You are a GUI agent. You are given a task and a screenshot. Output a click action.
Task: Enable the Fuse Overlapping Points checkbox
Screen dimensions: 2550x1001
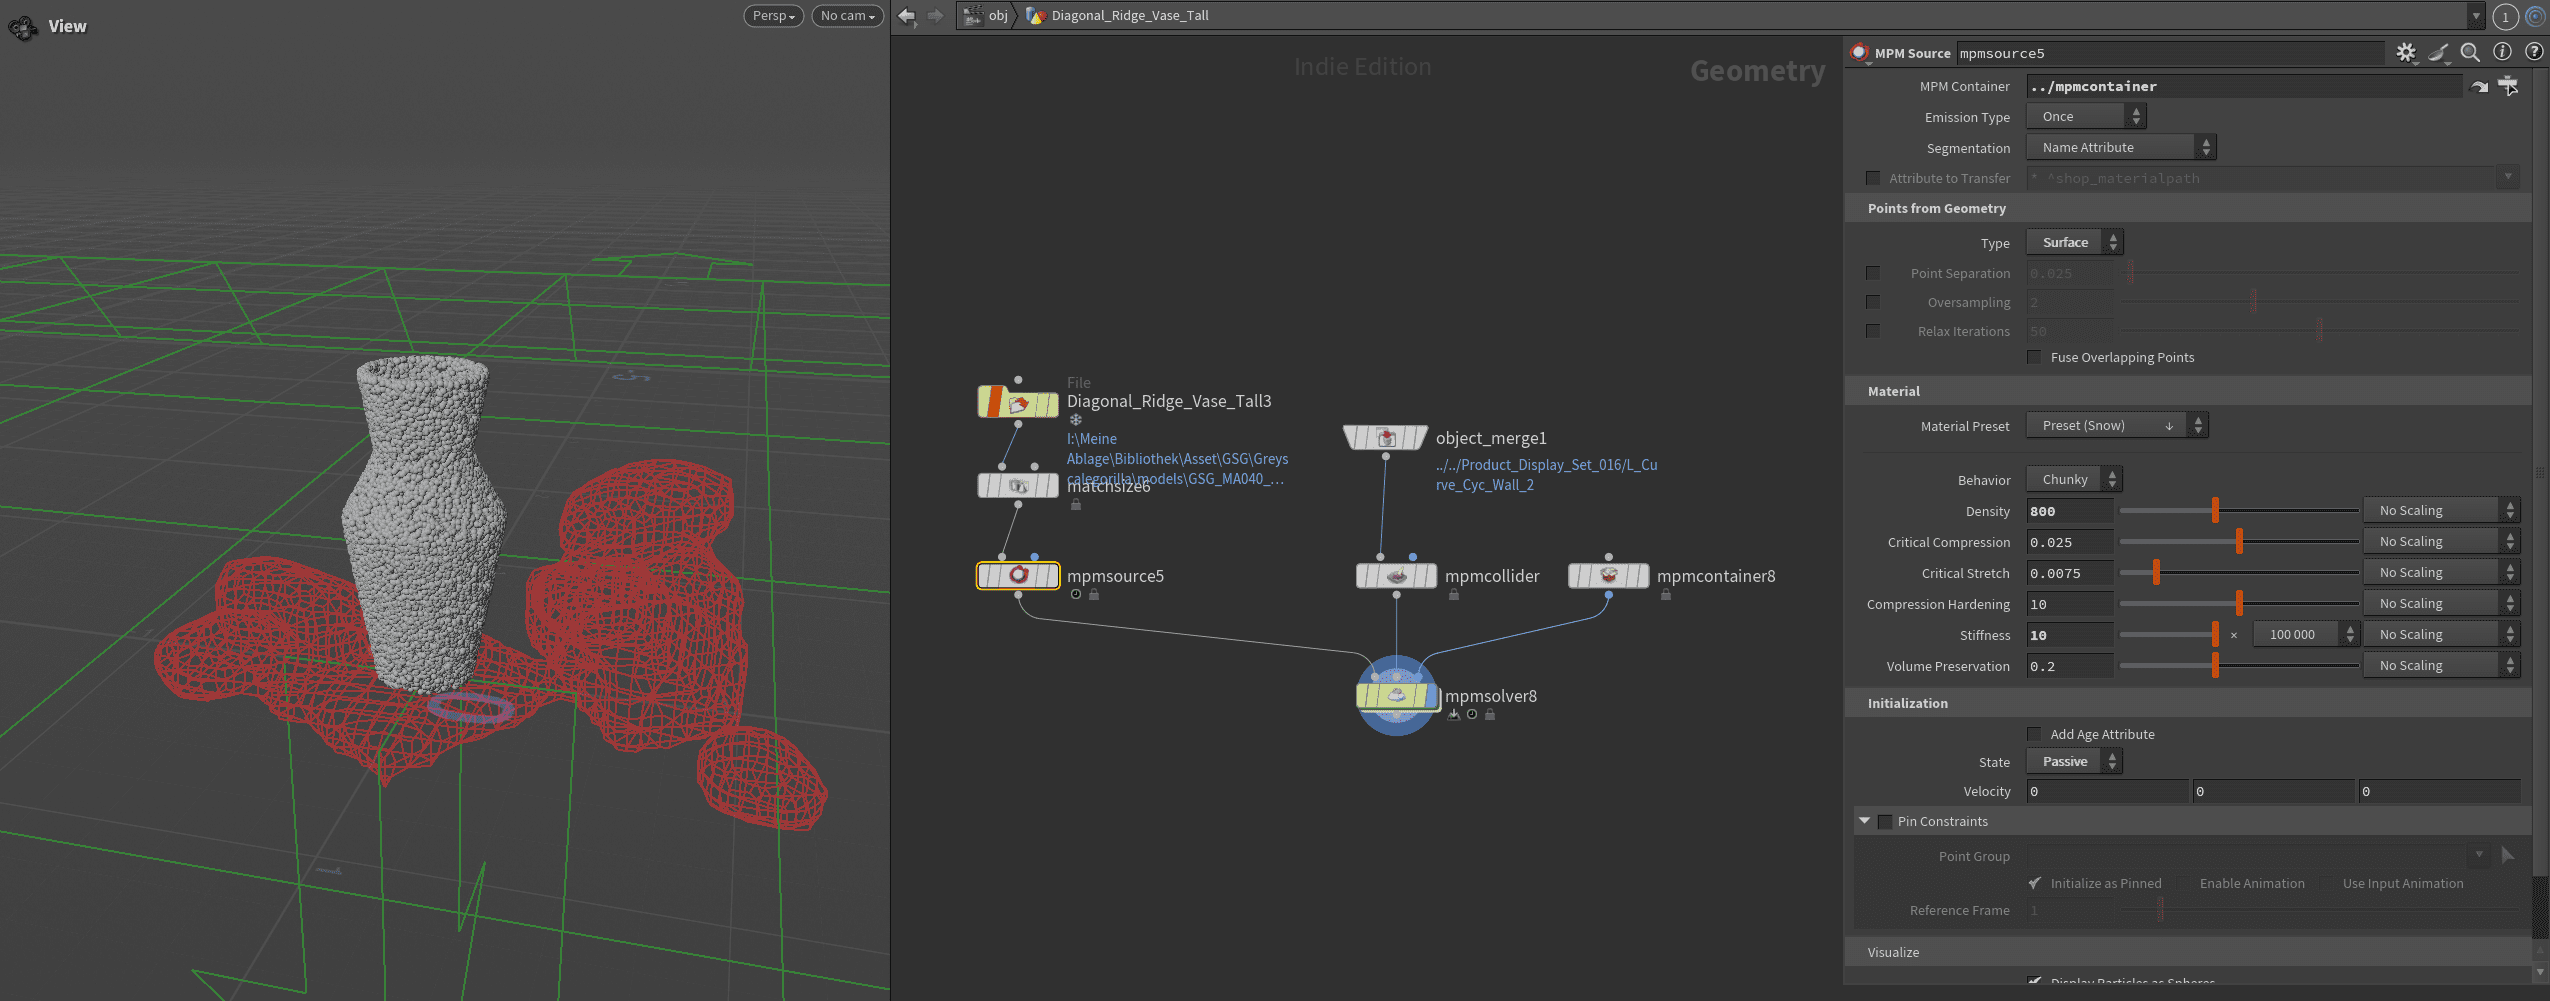point(2033,357)
